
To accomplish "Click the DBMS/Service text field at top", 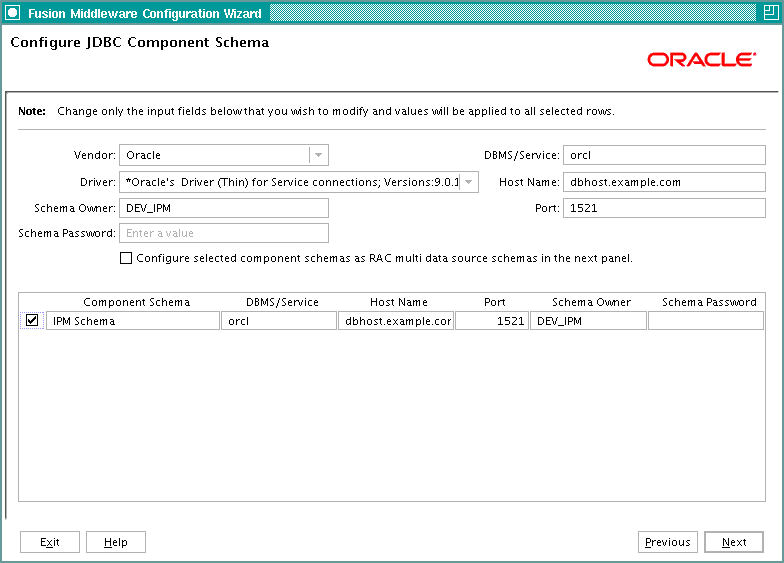I will [x=664, y=155].
